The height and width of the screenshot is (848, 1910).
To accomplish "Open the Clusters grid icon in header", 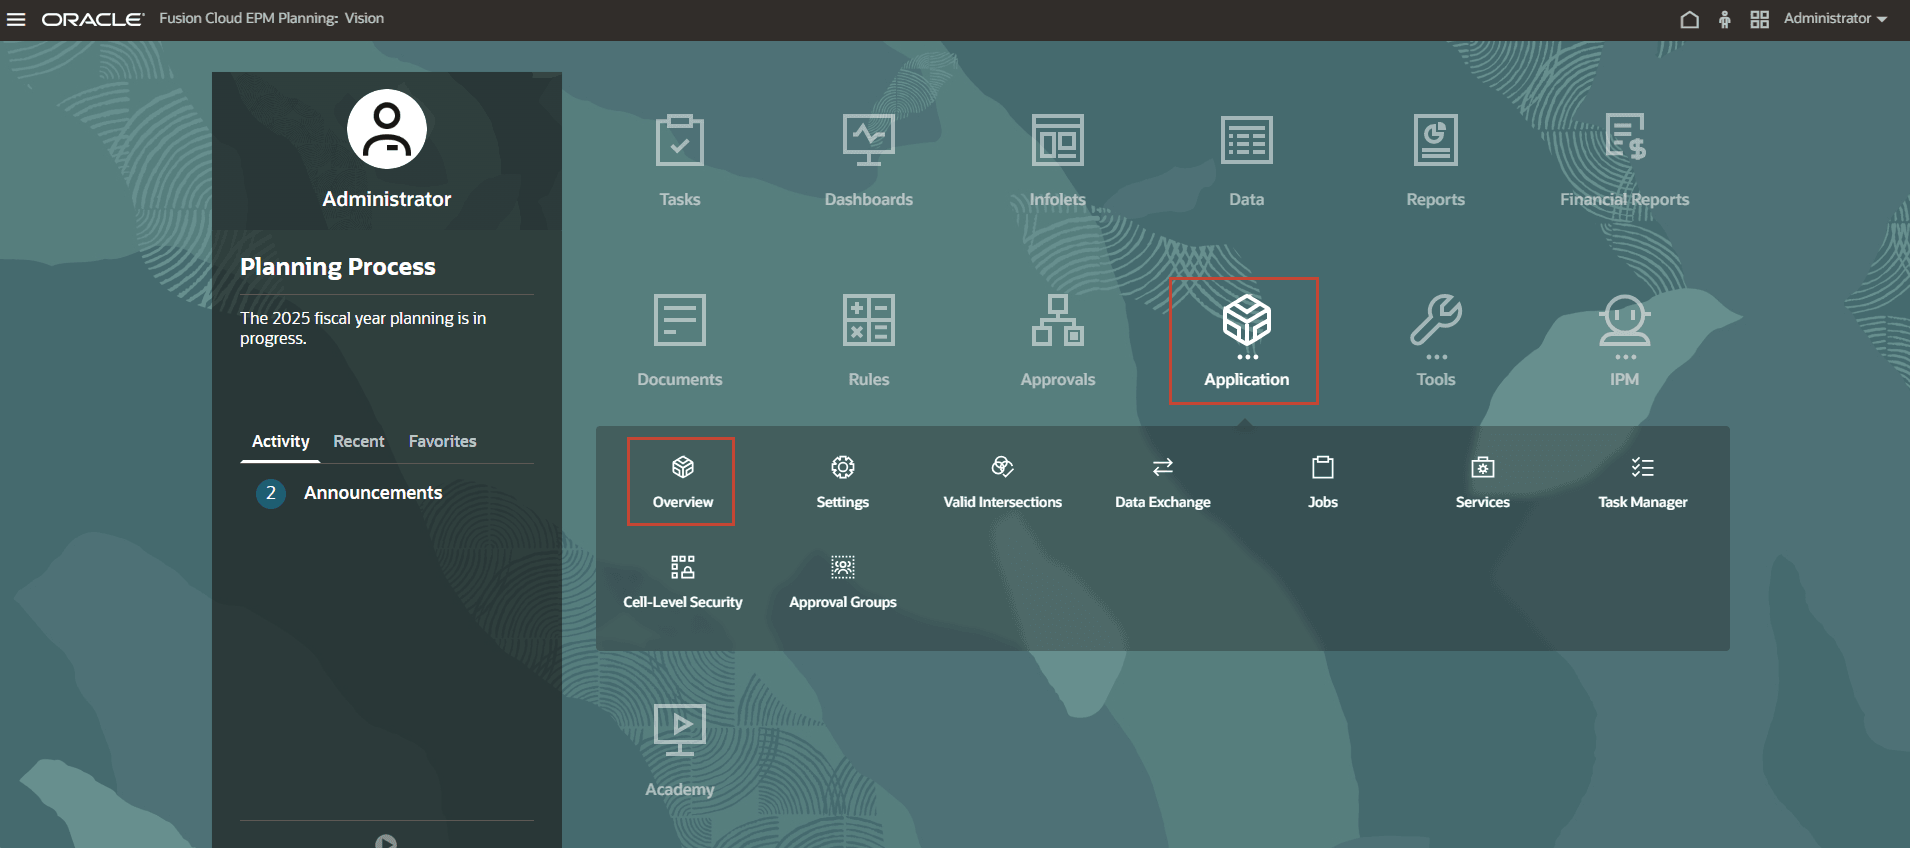I will click(1759, 19).
